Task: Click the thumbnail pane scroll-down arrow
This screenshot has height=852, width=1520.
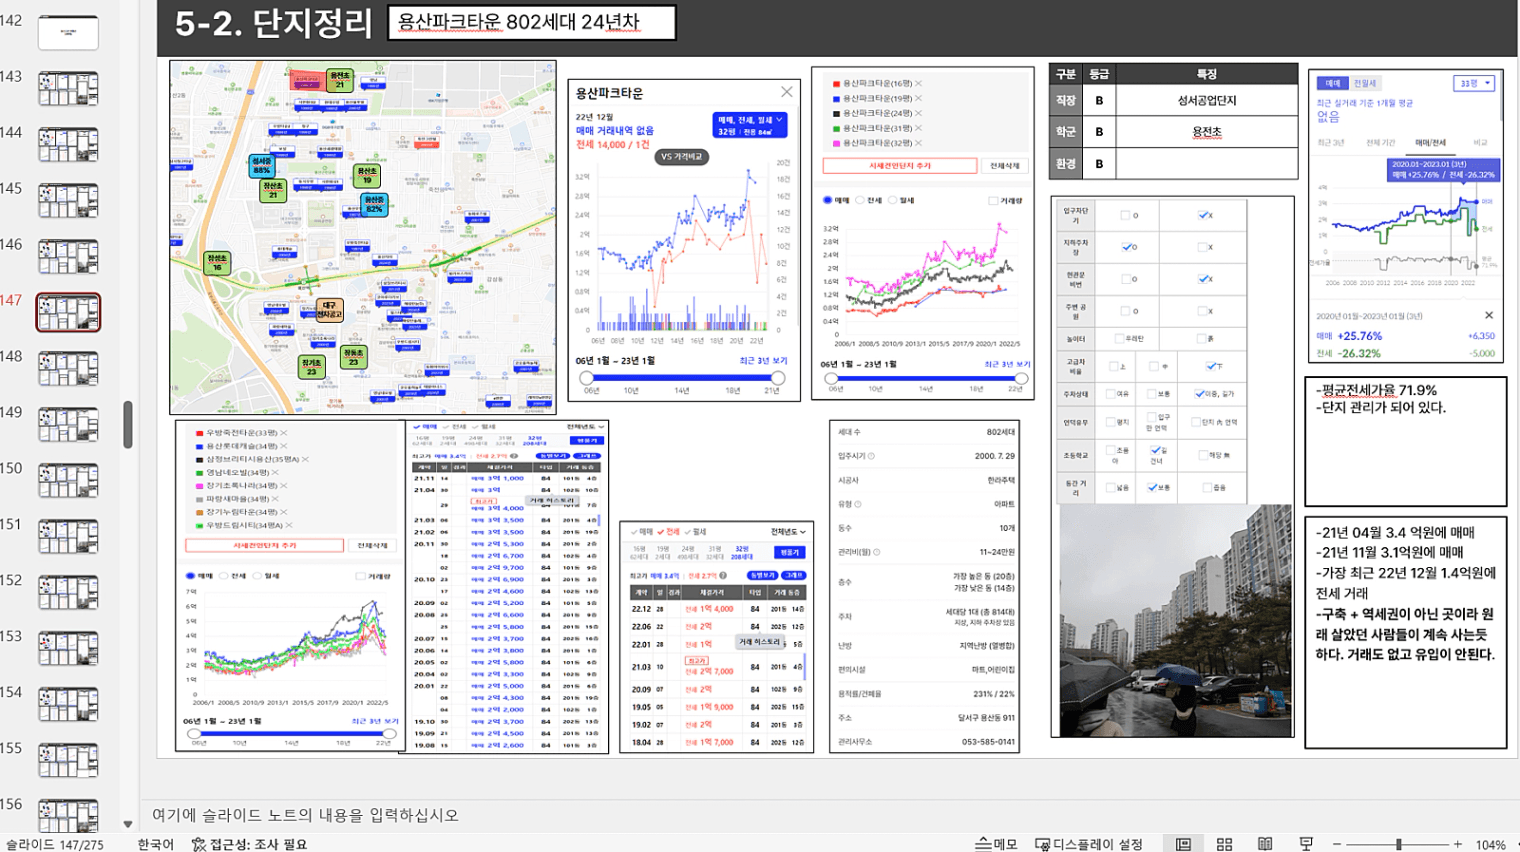Action: click(128, 824)
